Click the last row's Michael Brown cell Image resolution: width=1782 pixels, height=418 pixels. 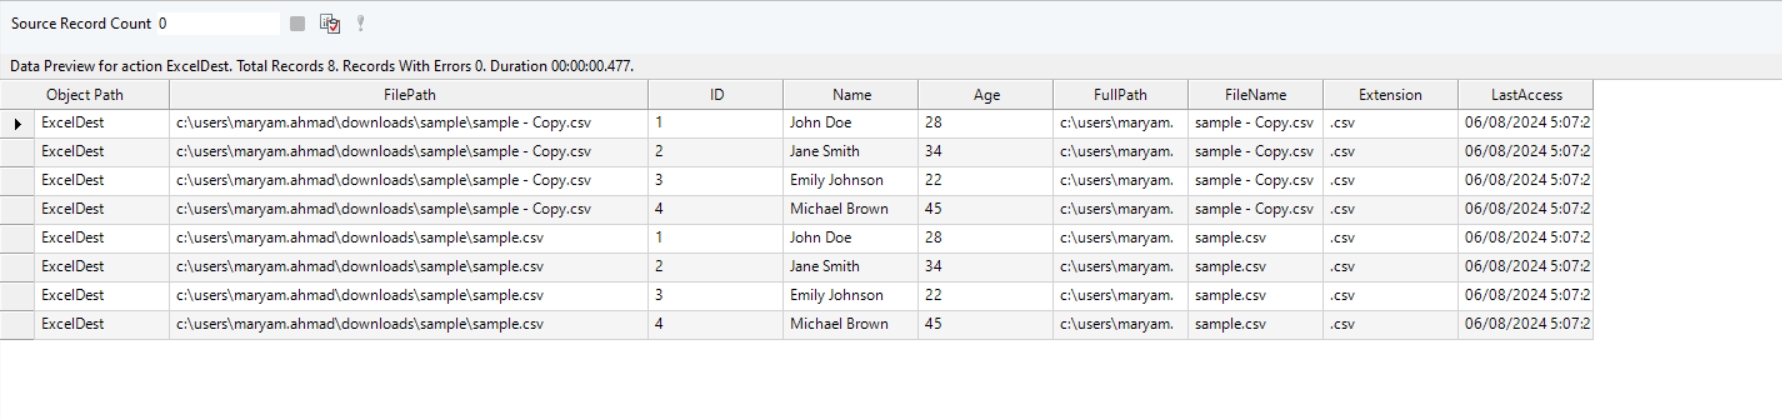click(x=839, y=325)
